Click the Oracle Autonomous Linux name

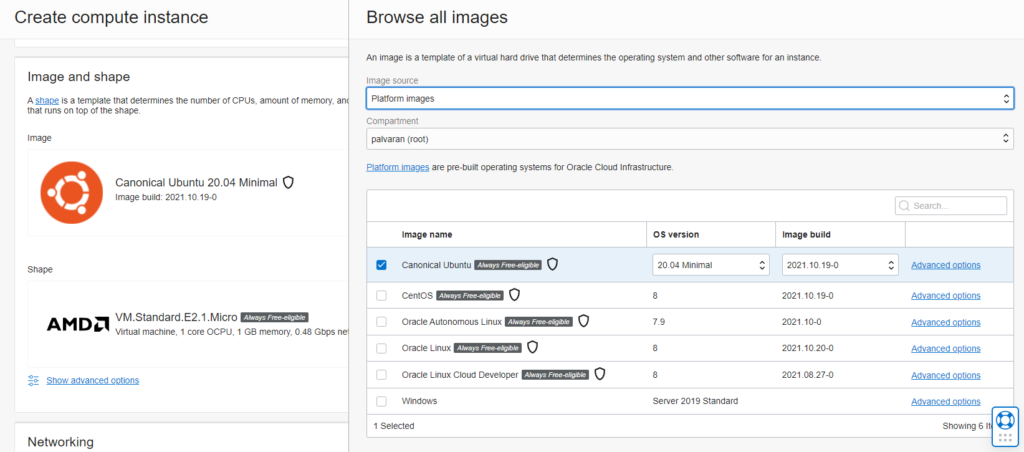point(451,322)
